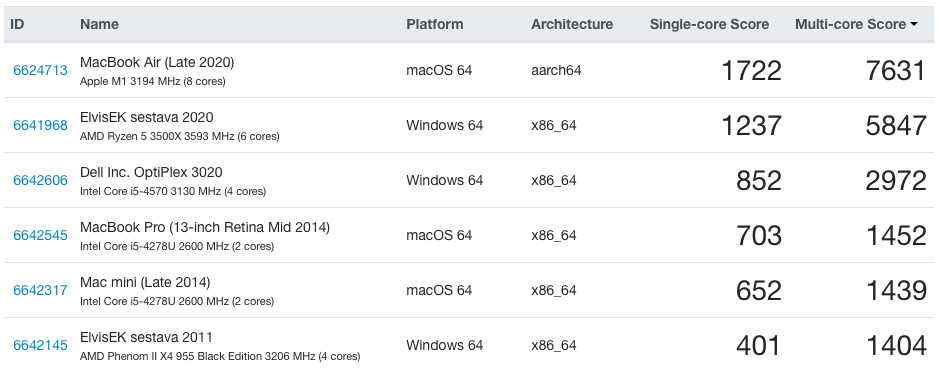Click single-core score 1722
The width and height of the screenshot is (939, 373).
click(x=751, y=71)
